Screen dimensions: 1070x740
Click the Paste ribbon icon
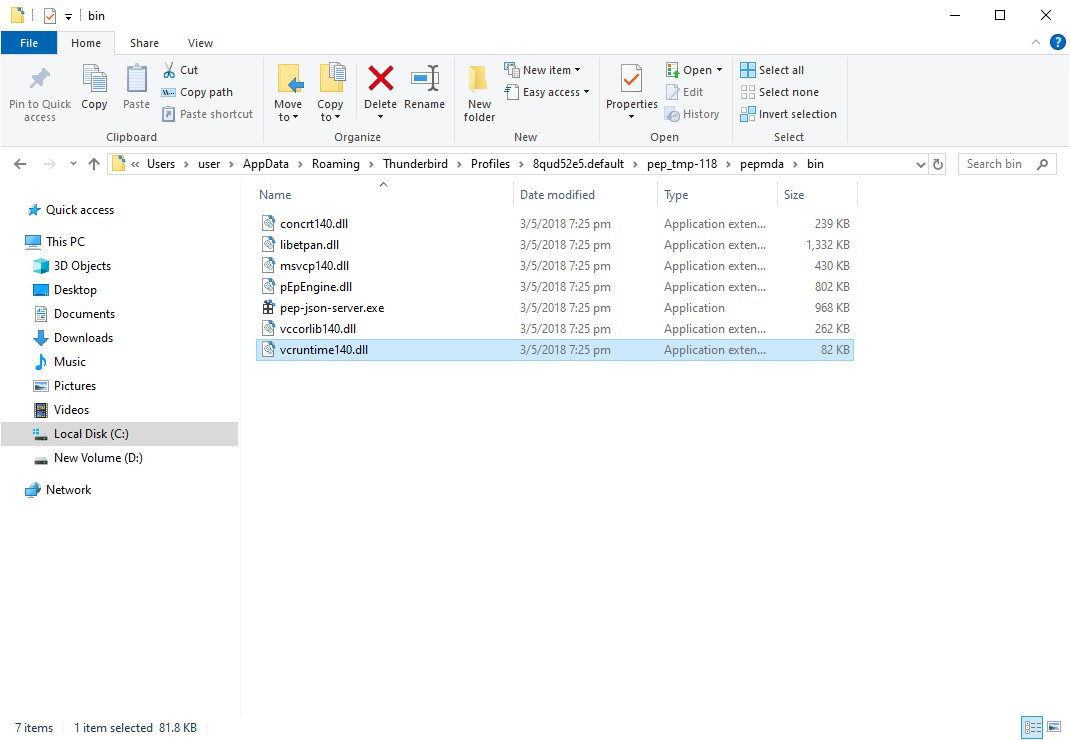coord(136,87)
